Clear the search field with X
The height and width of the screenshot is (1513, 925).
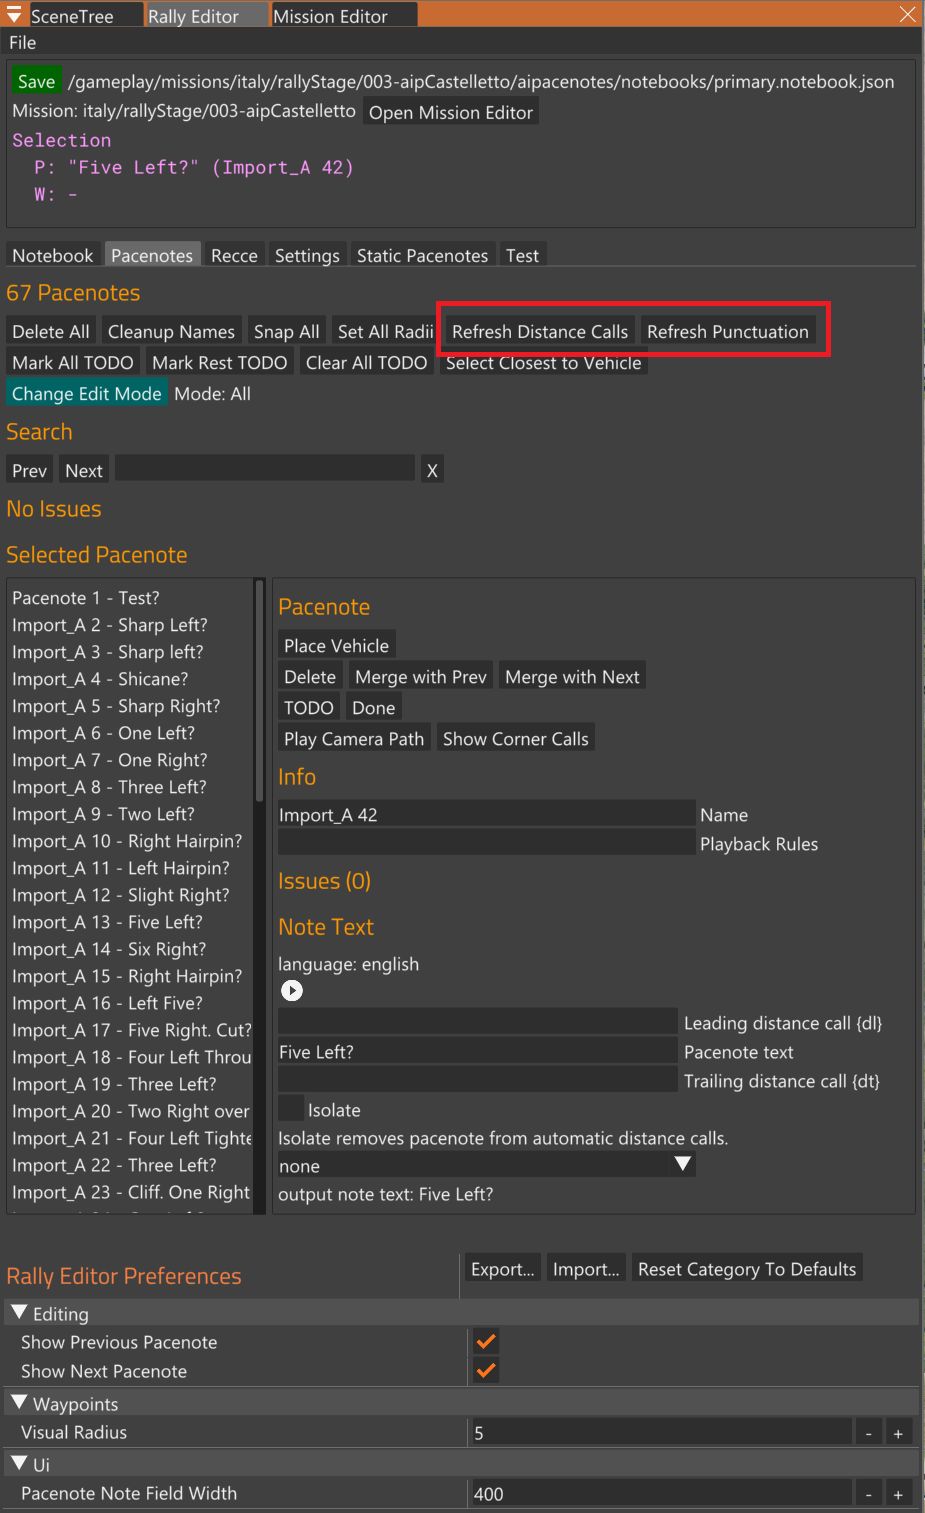click(x=432, y=470)
